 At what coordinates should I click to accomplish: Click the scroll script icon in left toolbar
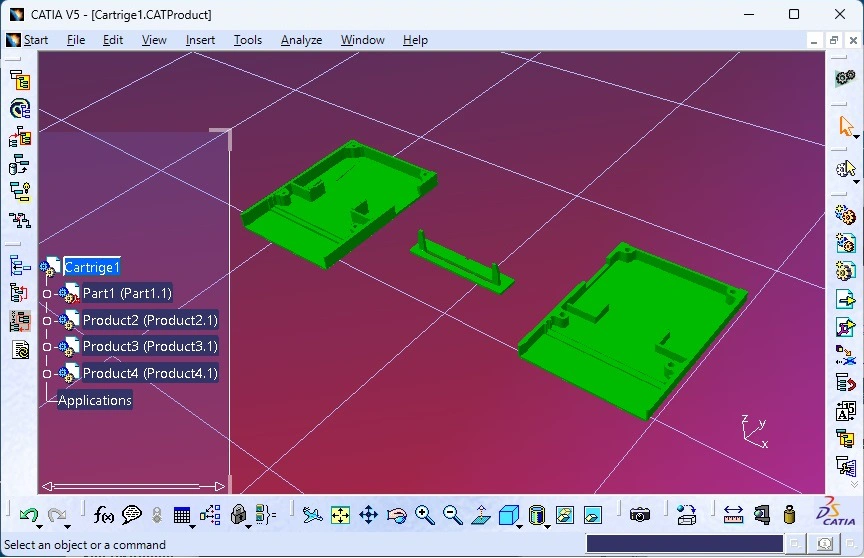20,349
